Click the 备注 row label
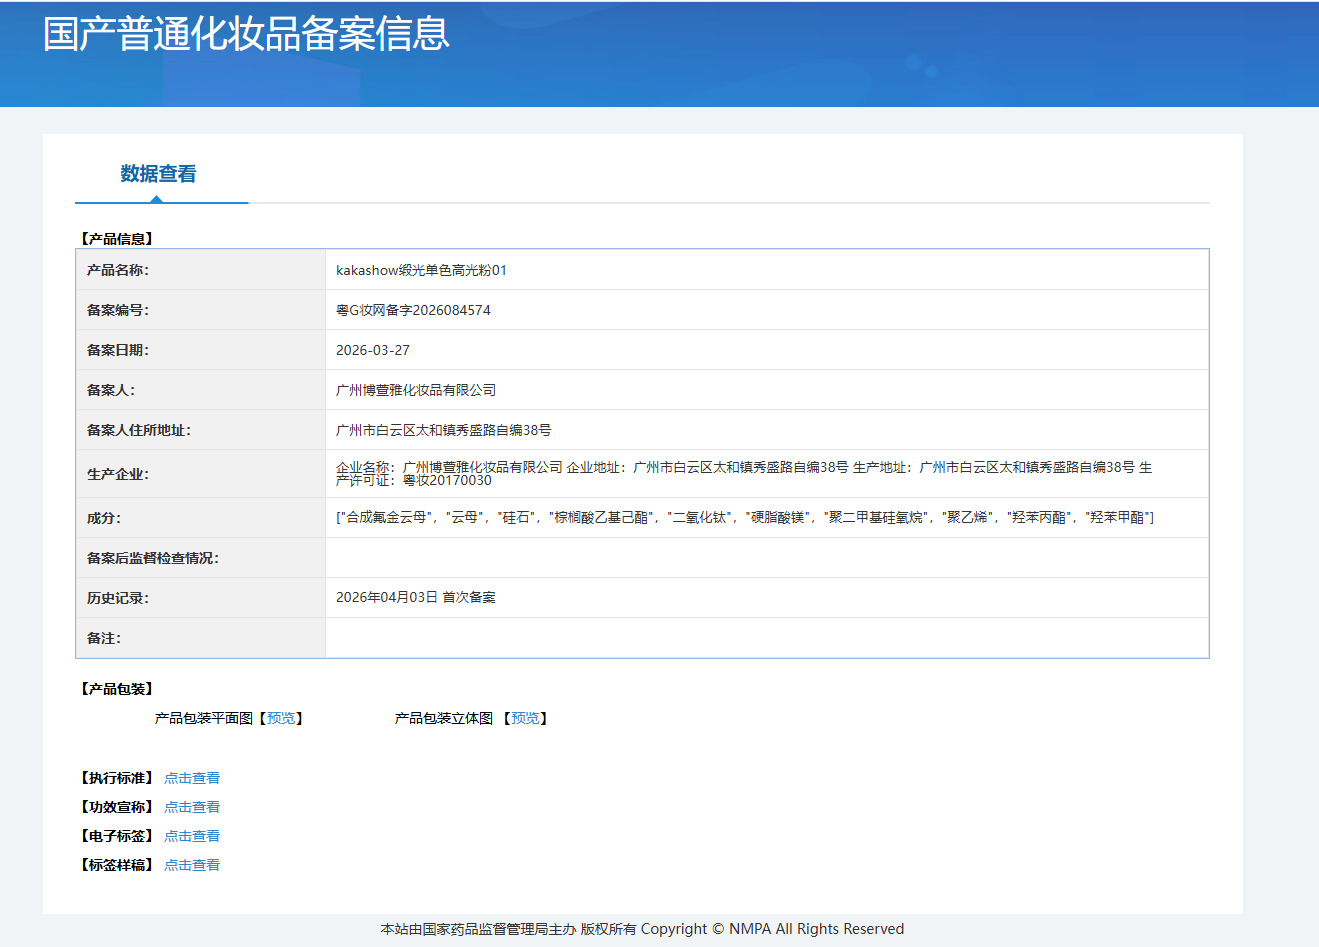 pyautogui.click(x=104, y=638)
